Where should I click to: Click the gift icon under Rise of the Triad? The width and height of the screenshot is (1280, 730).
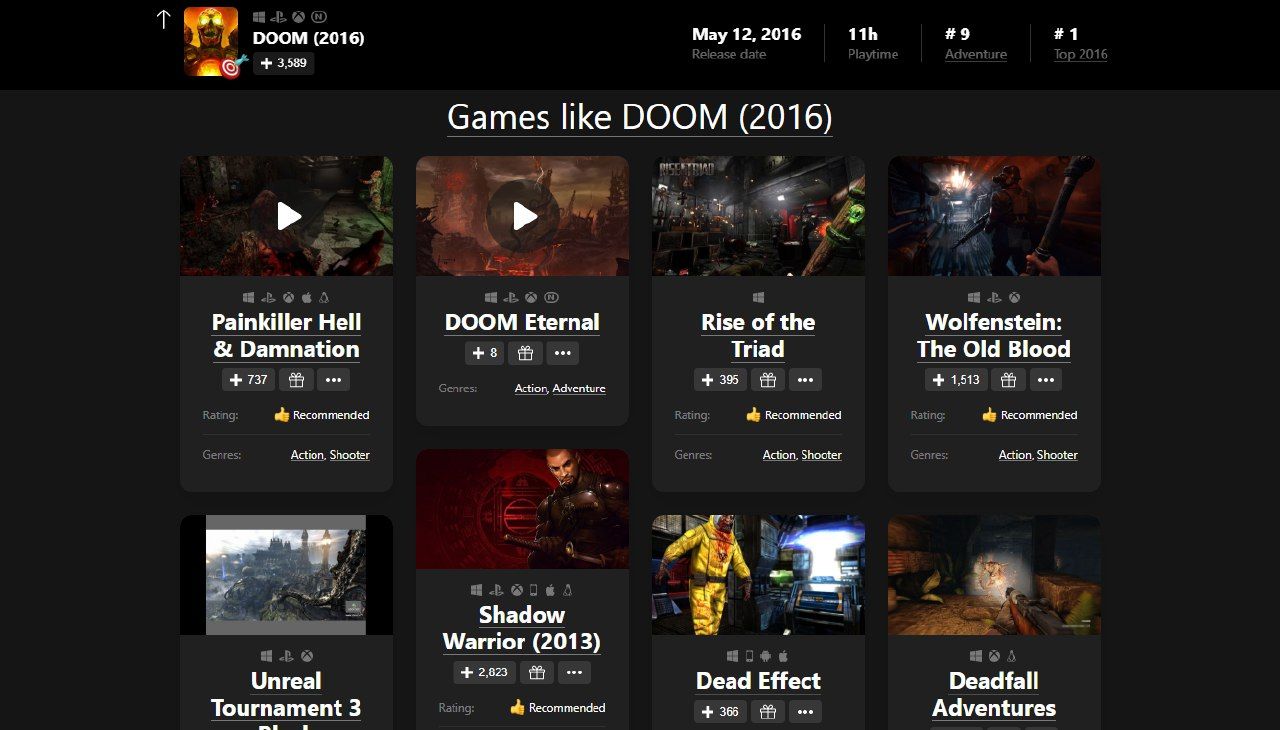point(768,380)
